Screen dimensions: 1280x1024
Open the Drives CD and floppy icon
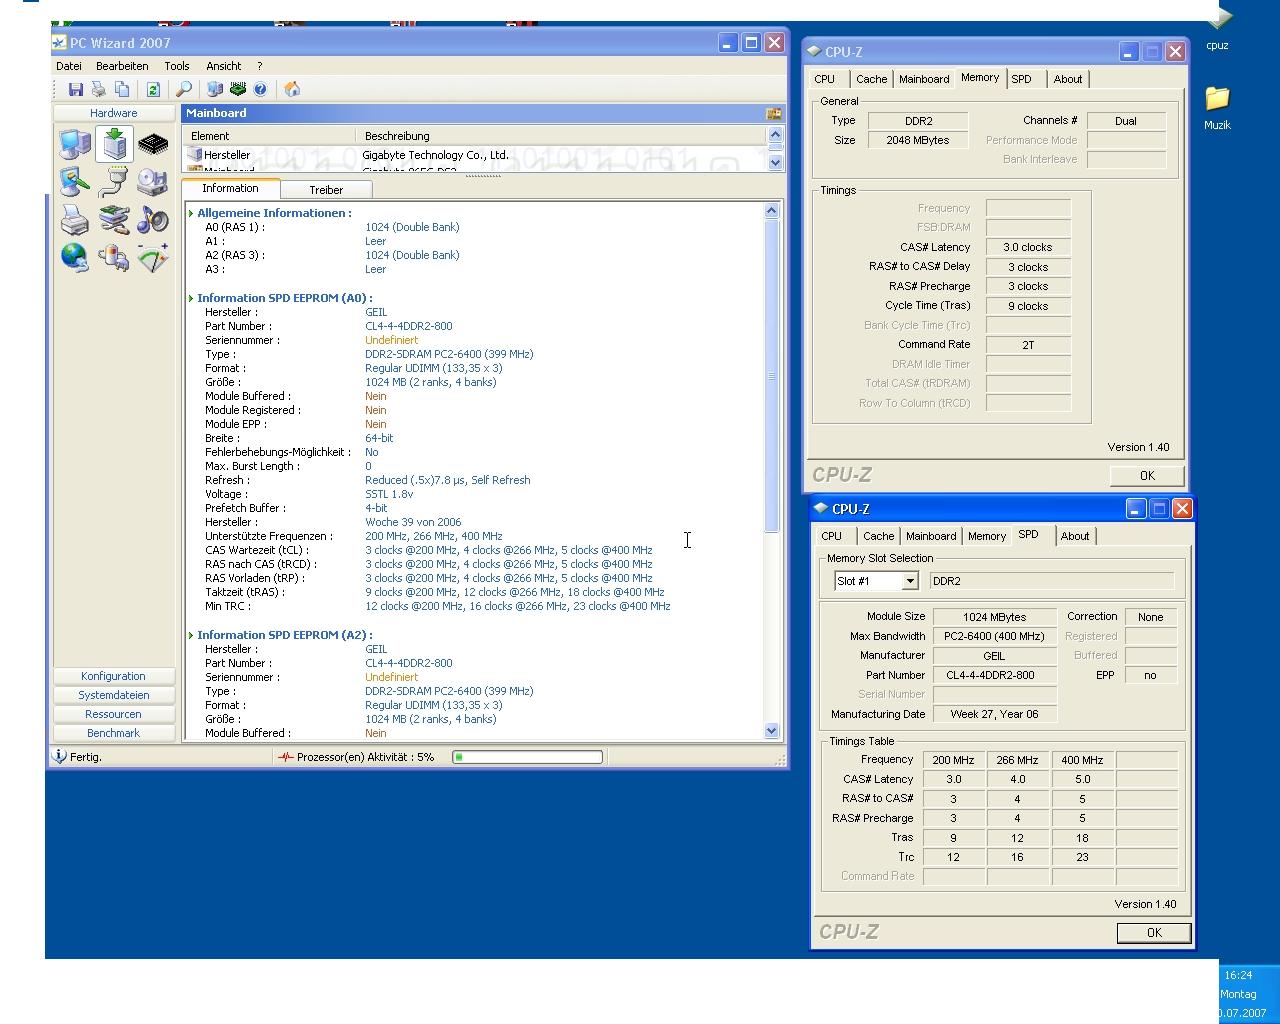(153, 182)
